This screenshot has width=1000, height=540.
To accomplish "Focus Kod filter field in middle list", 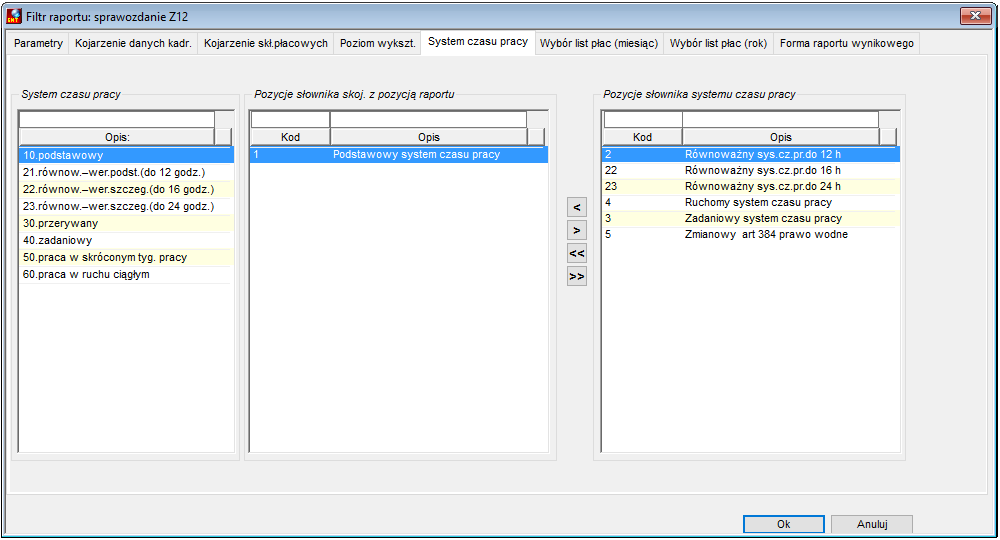I will 290,120.
